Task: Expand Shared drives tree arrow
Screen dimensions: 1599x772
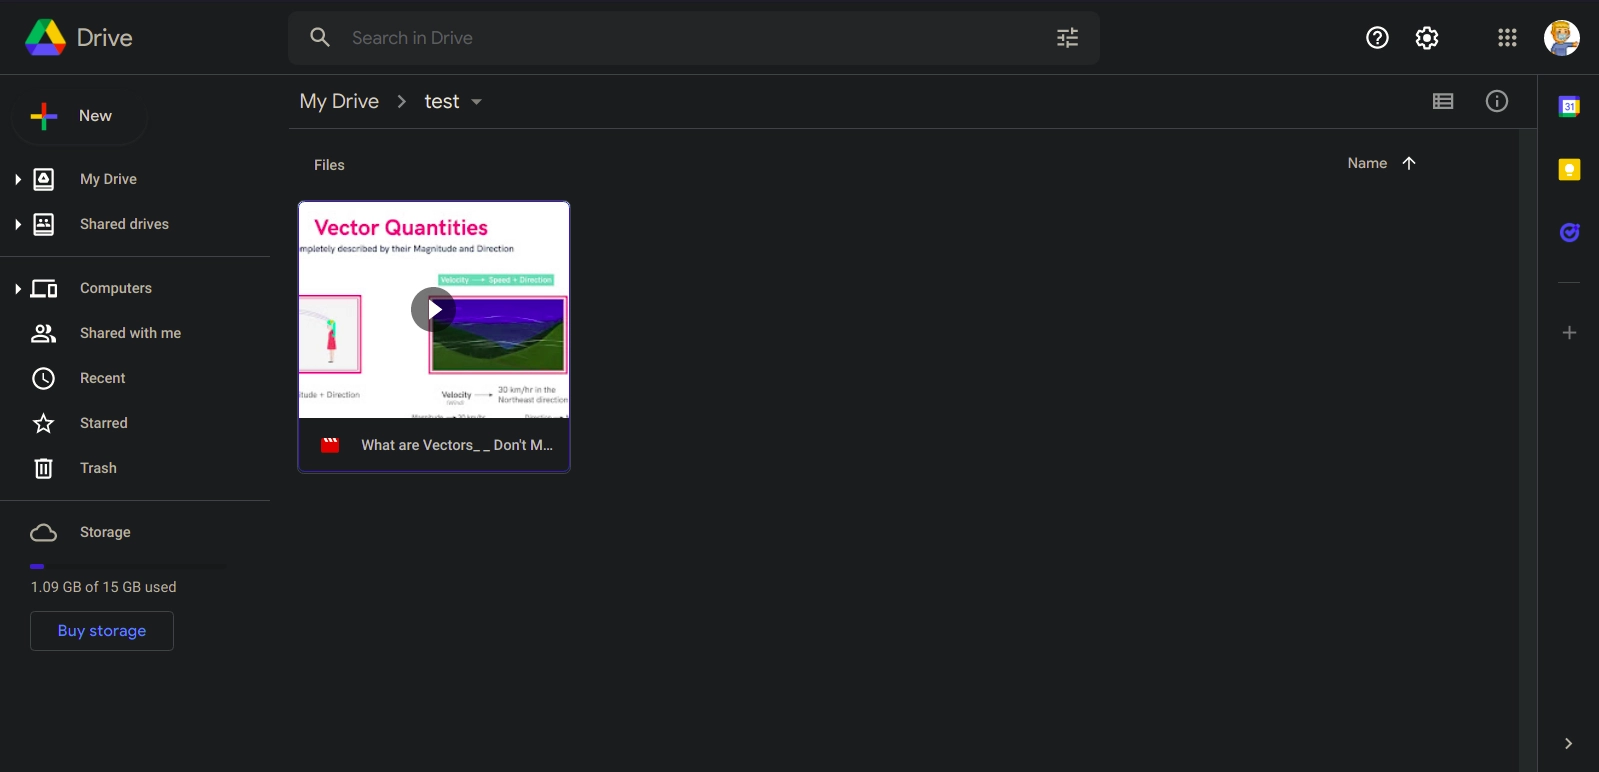Action: (x=17, y=224)
